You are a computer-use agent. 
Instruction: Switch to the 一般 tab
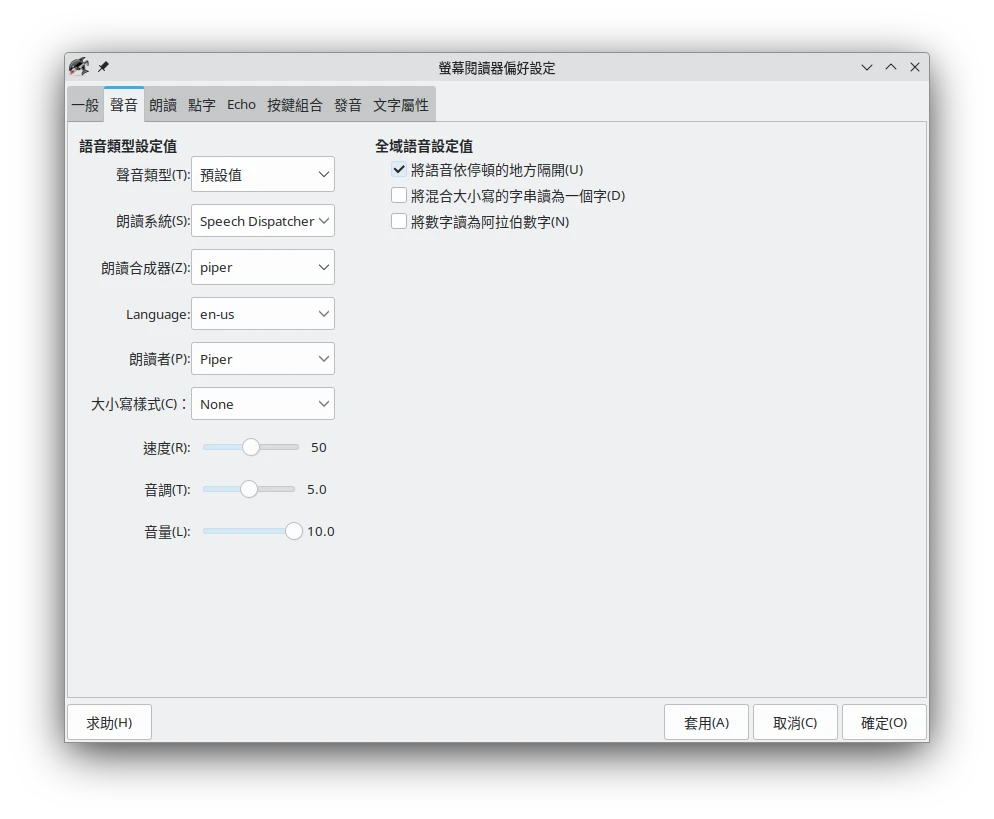click(x=85, y=105)
